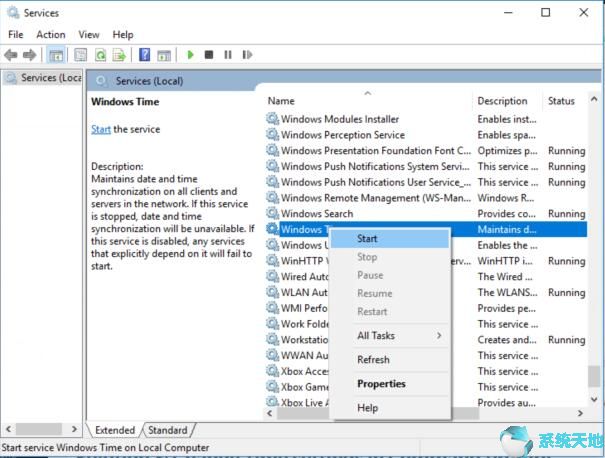
Task: Click the tree pane's scroll left arrow
Action: tap(8, 429)
